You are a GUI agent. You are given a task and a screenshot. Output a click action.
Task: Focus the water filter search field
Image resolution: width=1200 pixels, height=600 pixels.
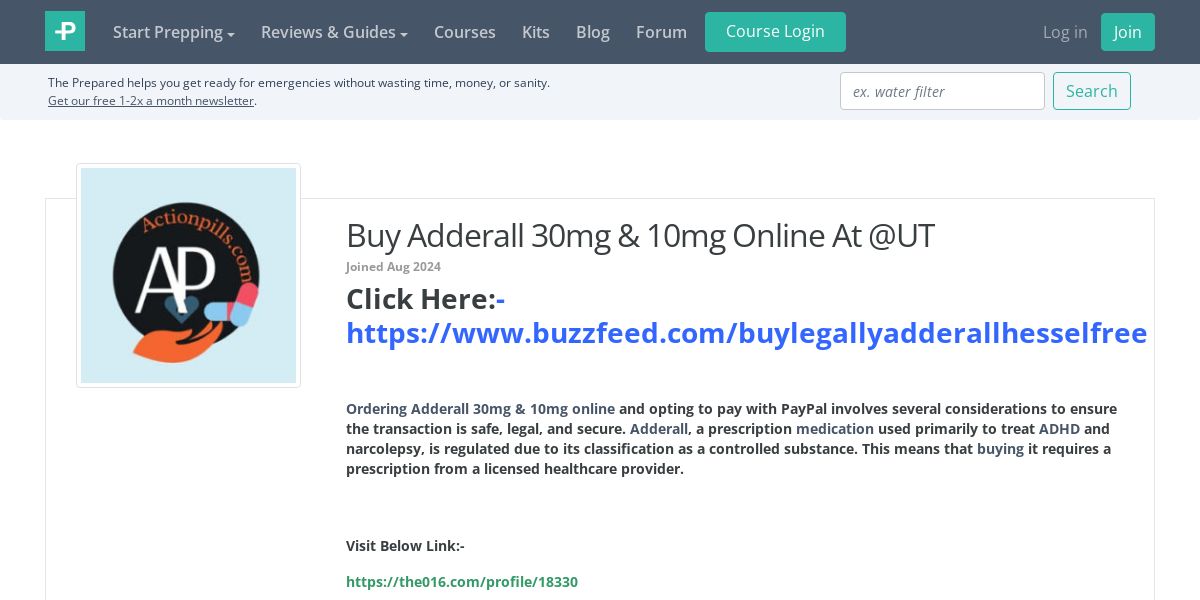pyautogui.click(x=942, y=91)
